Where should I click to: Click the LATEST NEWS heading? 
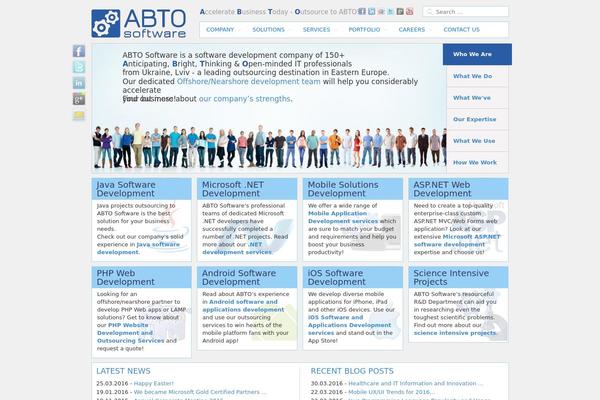[123, 371]
